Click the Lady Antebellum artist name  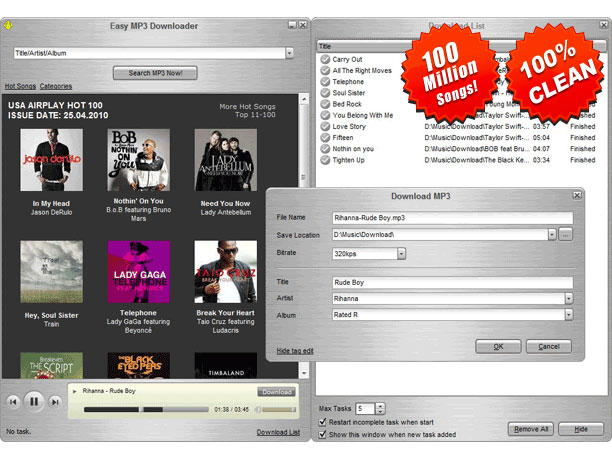coord(226,212)
